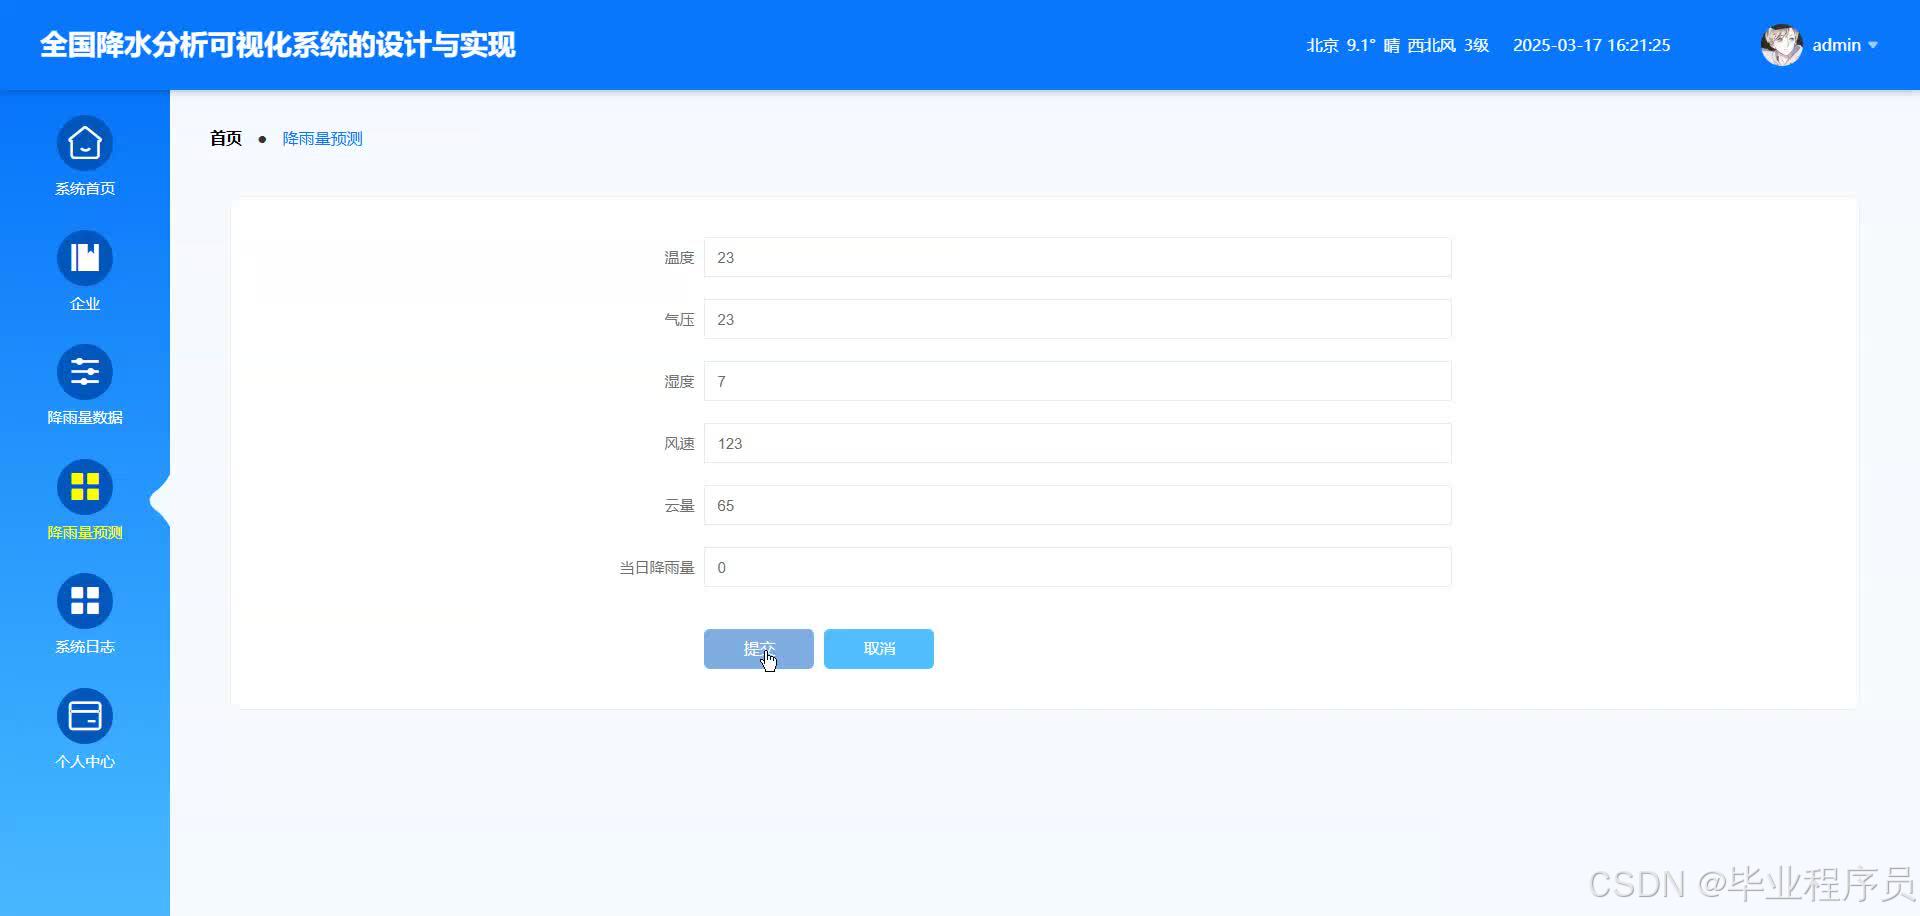The width and height of the screenshot is (1920, 916).
Task: Click the 个人中心 menu label
Action: 85,762
